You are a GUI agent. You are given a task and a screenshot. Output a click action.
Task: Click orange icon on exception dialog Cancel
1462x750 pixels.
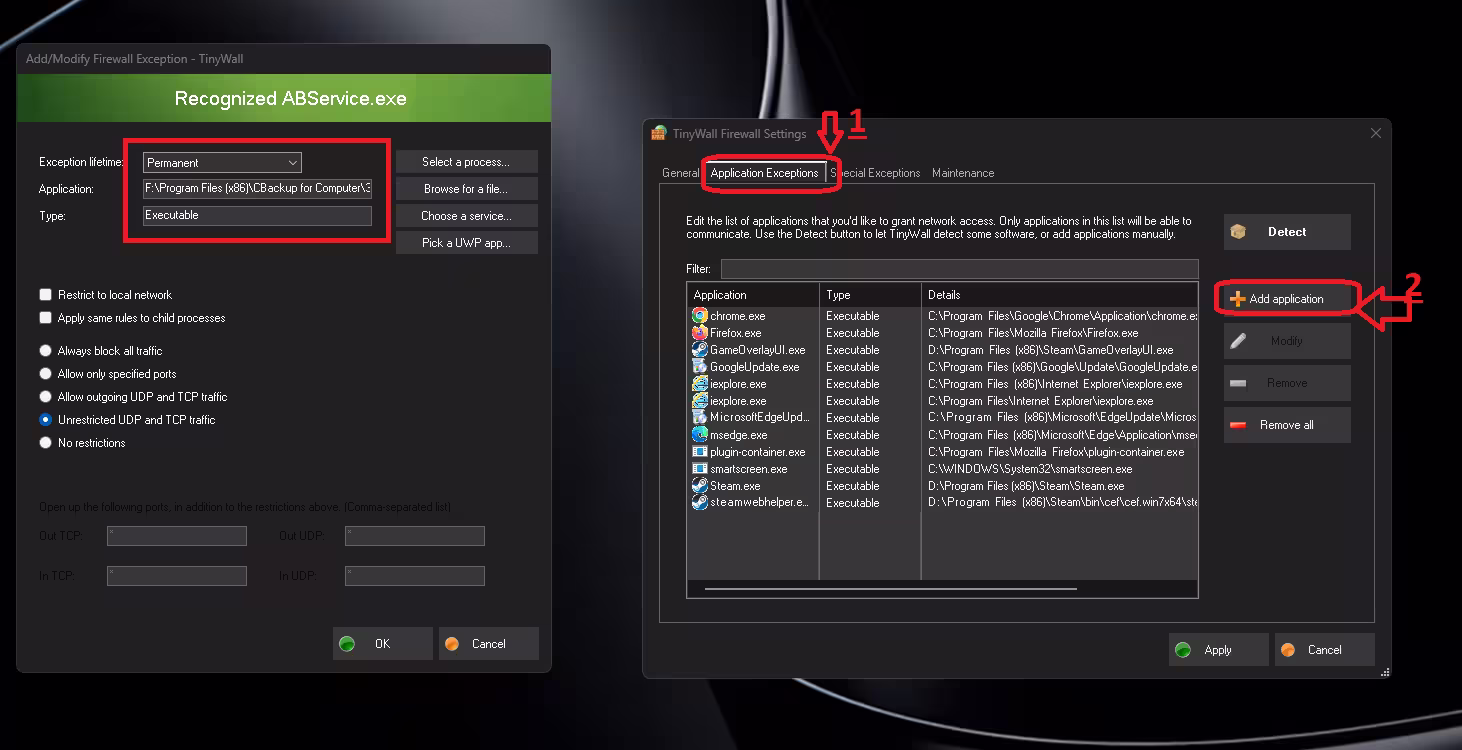(x=452, y=644)
